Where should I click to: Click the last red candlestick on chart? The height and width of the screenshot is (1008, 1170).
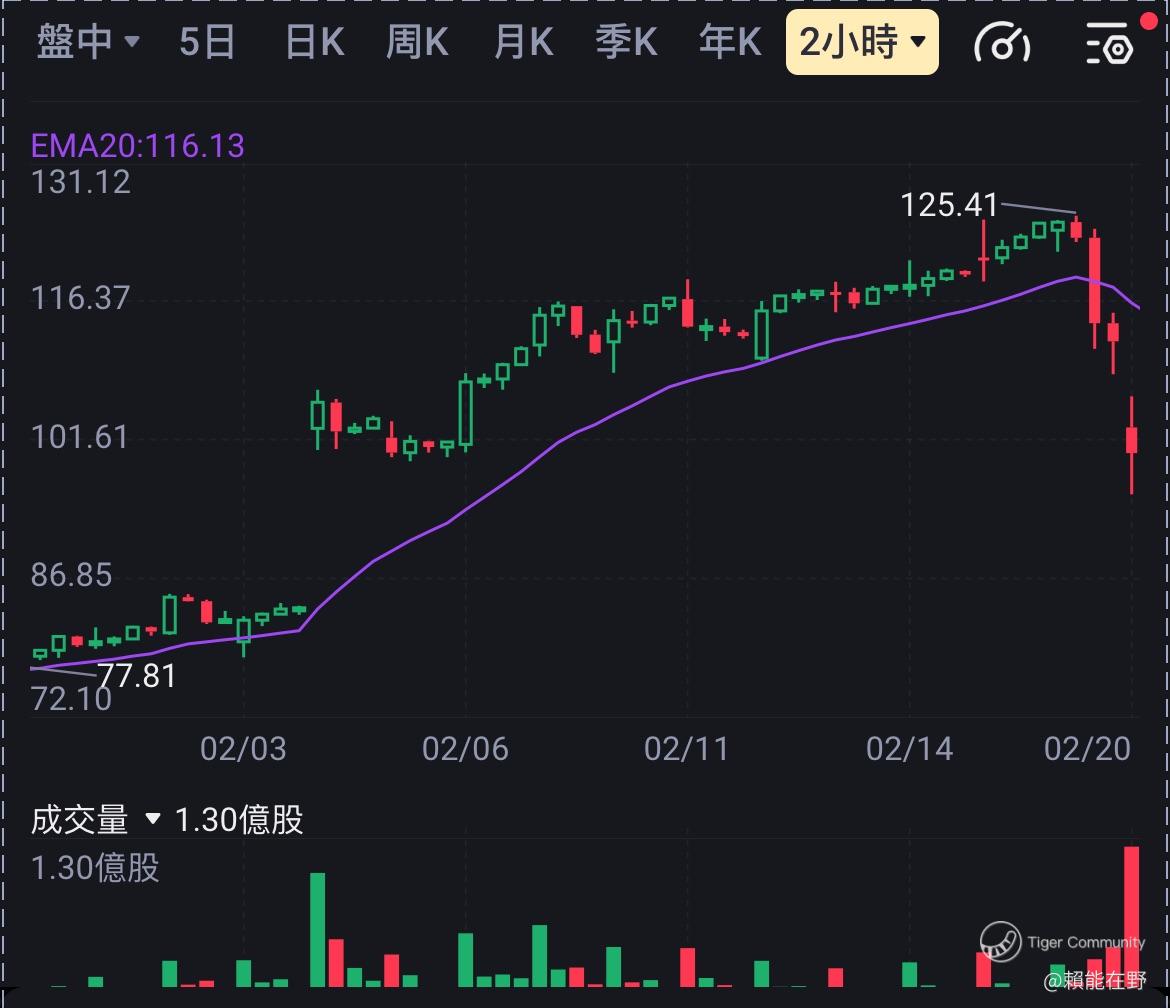(x=1132, y=445)
